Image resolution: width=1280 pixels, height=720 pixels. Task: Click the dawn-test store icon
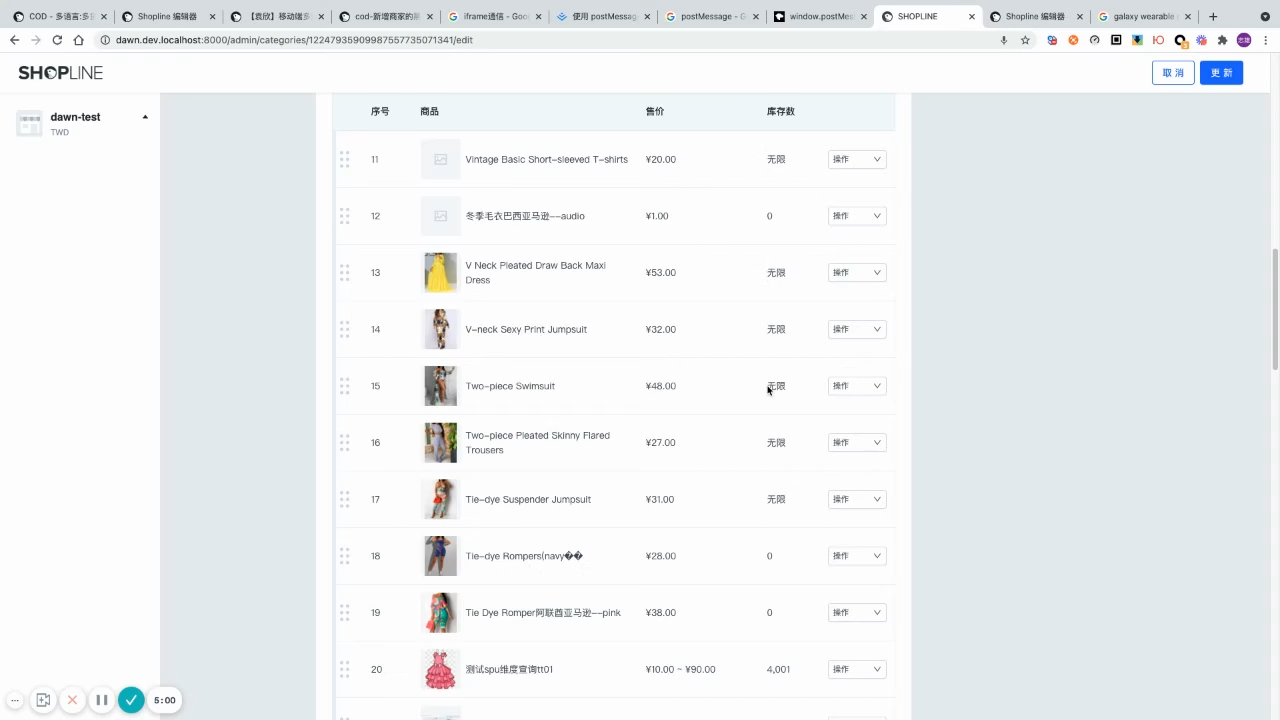tap(29, 123)
